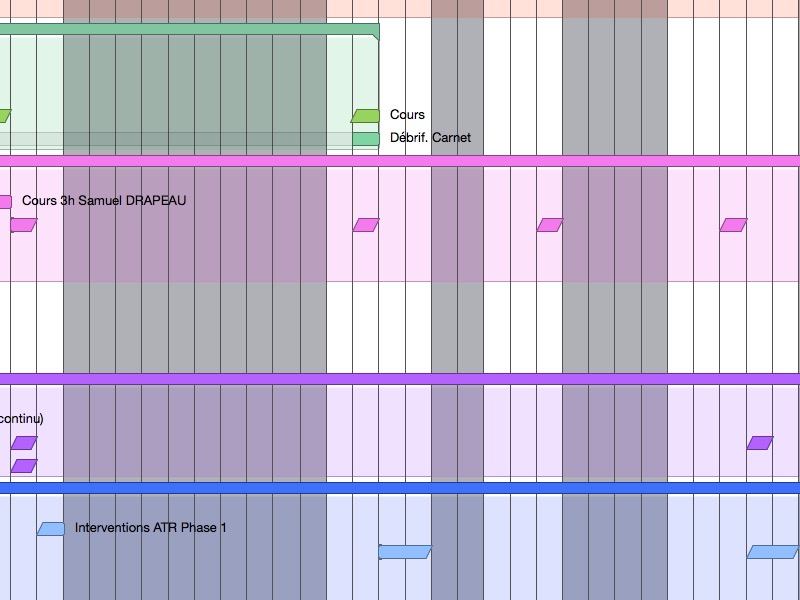800x600 pixels.
Task: Select the third pink marker from the left
Action: tap(550, 225)
